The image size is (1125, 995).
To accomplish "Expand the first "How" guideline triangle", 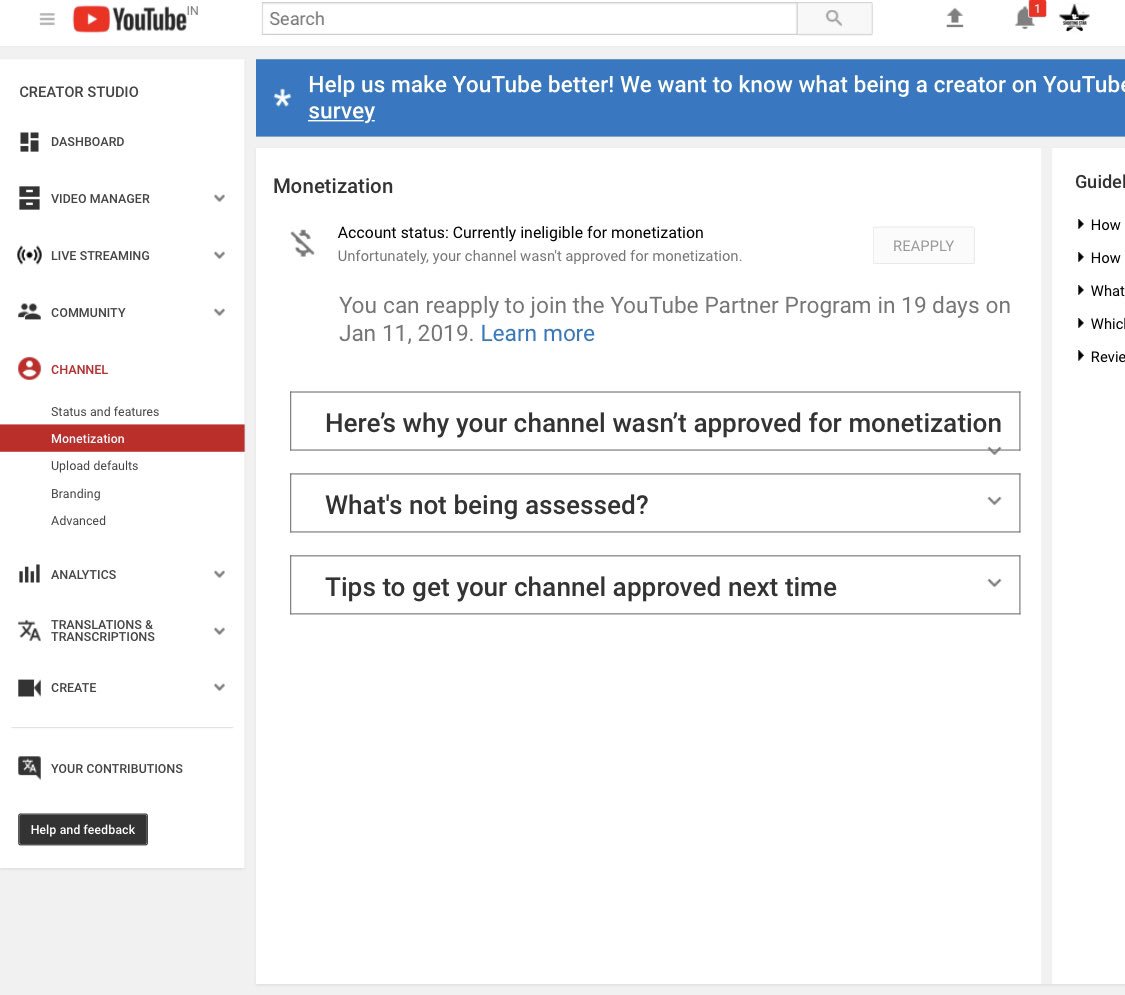I will coord(1081,224).
